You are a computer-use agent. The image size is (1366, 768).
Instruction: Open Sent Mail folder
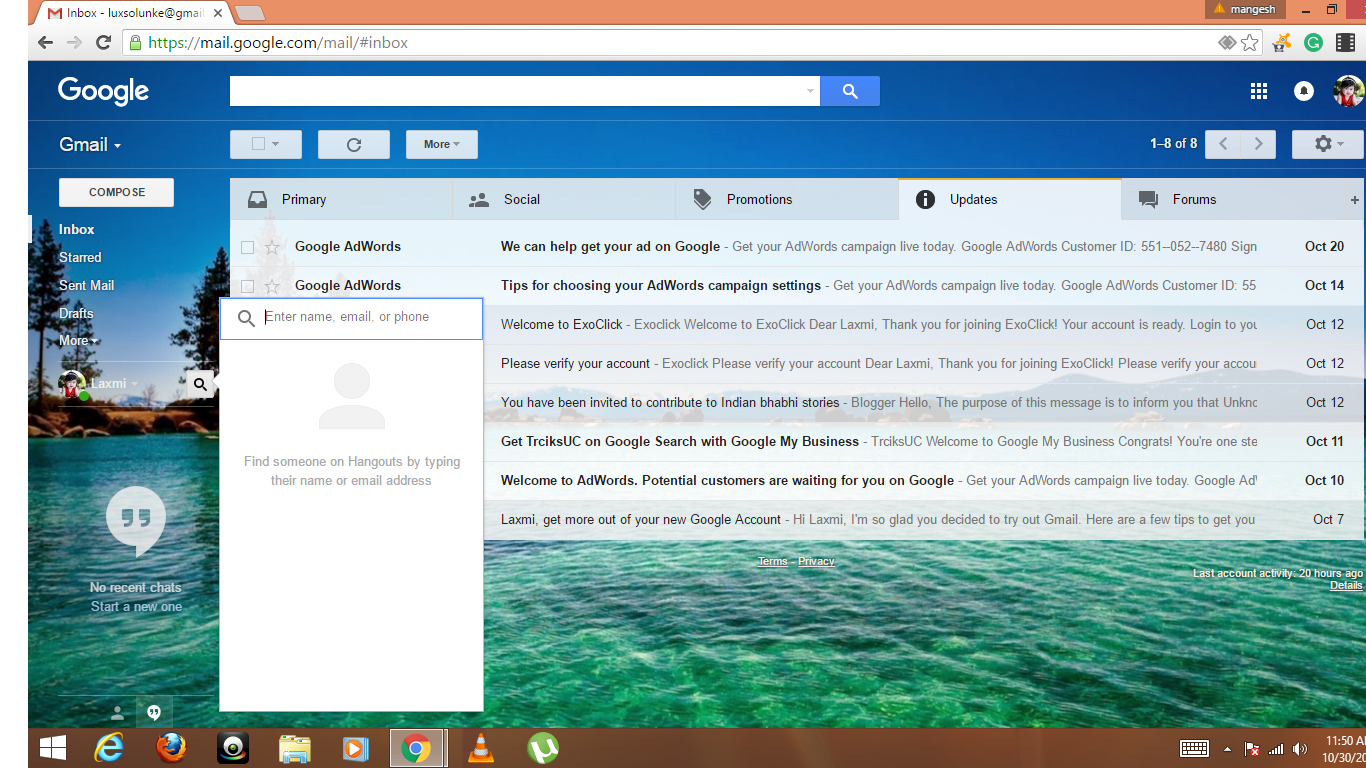point(87,285)
